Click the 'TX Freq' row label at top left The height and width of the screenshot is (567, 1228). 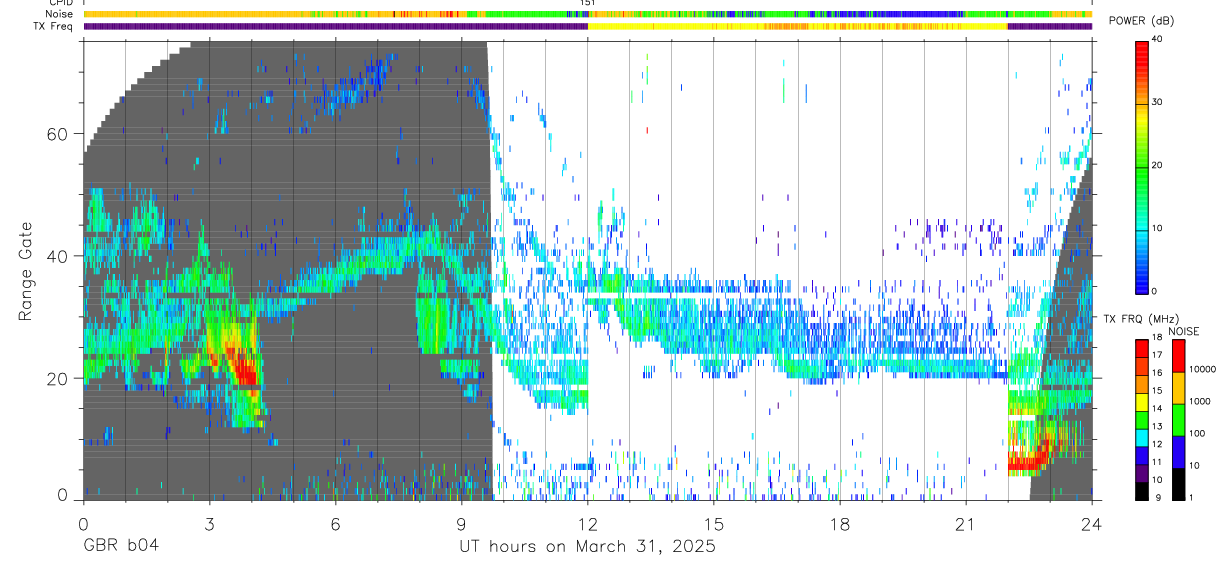coord(54,26)
